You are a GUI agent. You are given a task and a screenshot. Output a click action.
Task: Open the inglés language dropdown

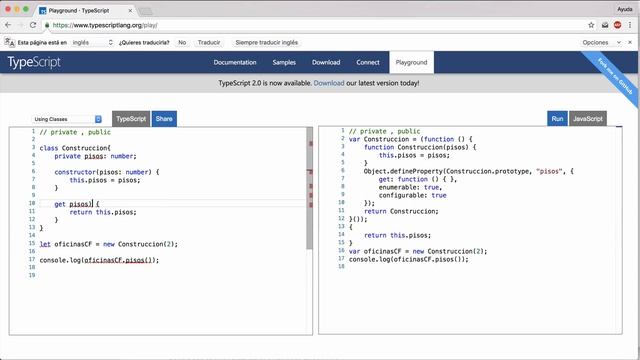coord(92,42)
